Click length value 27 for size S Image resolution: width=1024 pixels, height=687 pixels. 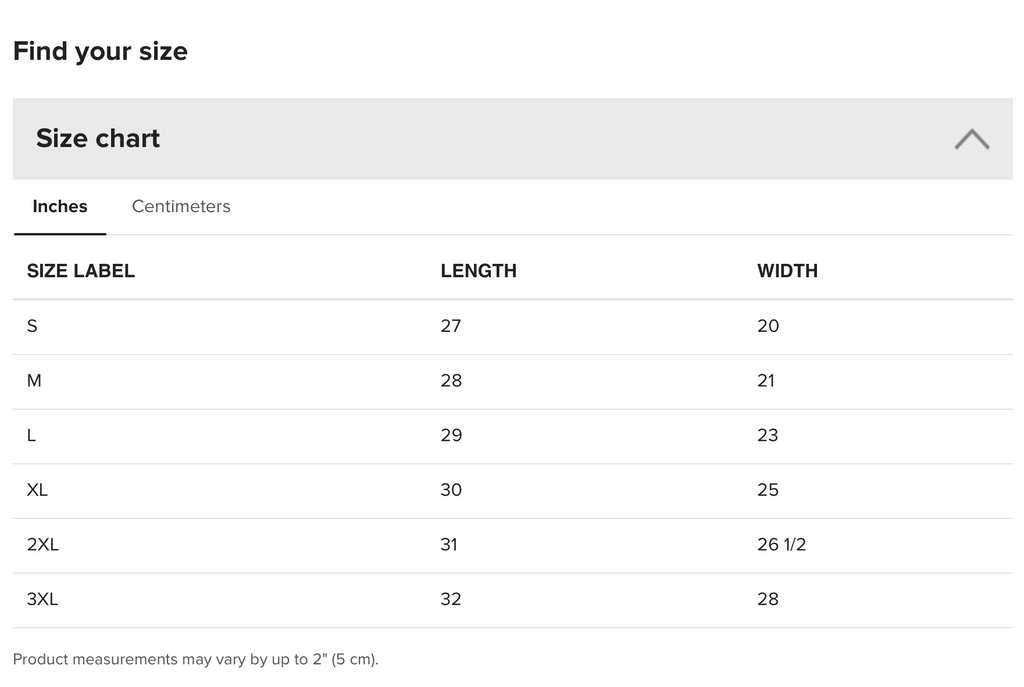(x=451, y=326)
